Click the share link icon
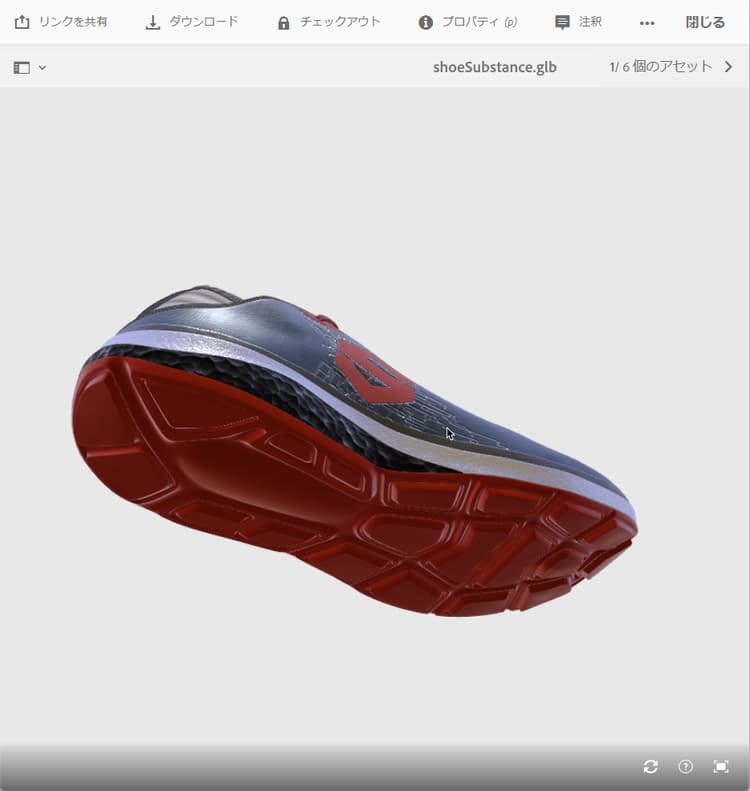 [x=22, y=22]
